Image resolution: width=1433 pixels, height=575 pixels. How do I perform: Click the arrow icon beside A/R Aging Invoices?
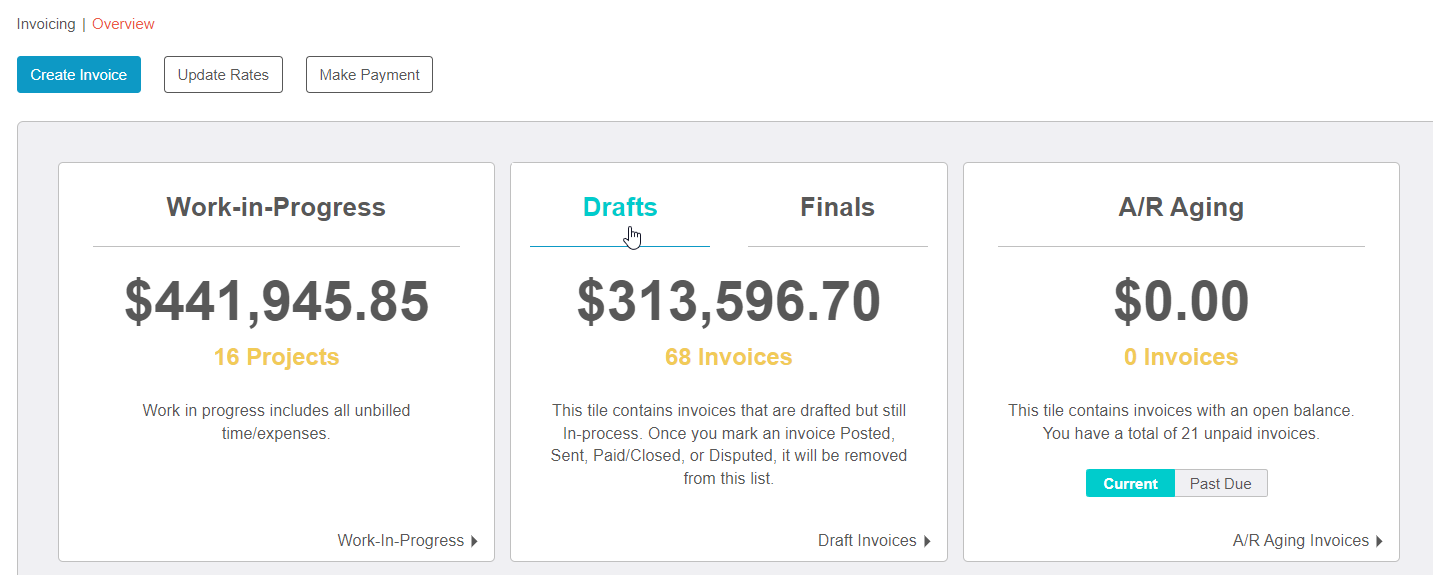(x=1379, y=541)
